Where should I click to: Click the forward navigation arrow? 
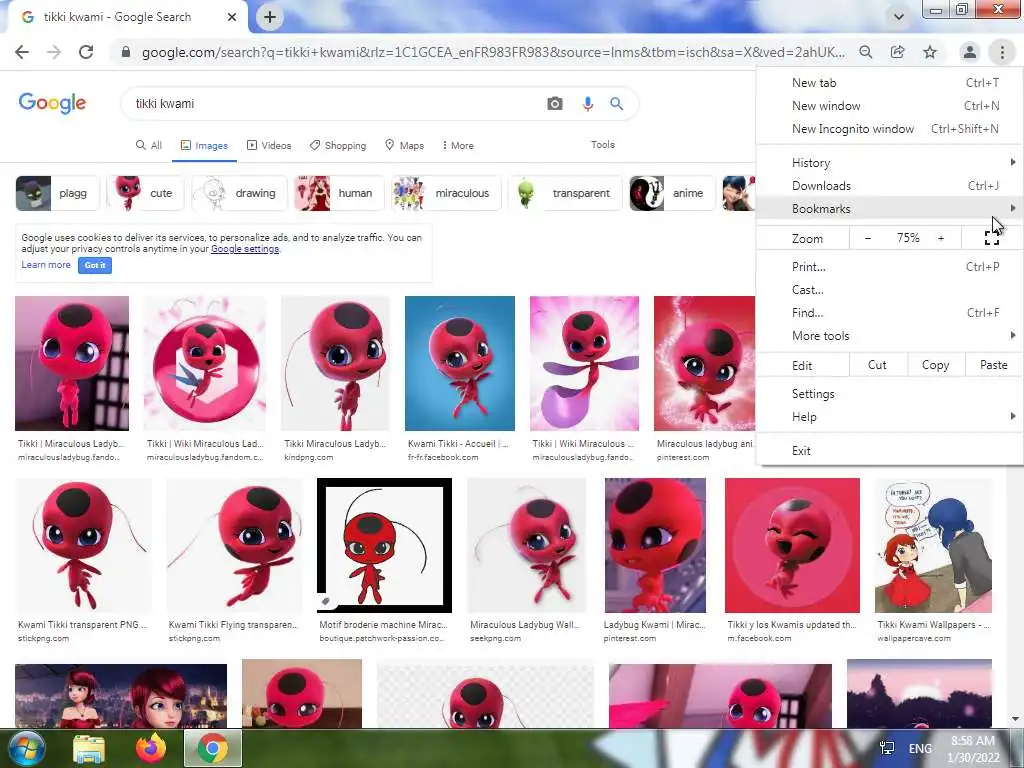[x=54, y=52]
